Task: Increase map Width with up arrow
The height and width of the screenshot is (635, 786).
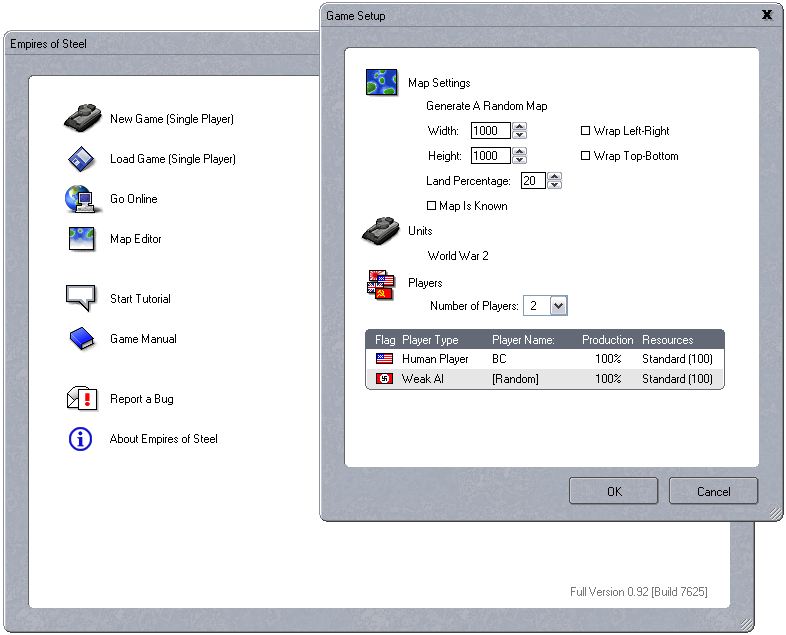Action: (520, 127)
